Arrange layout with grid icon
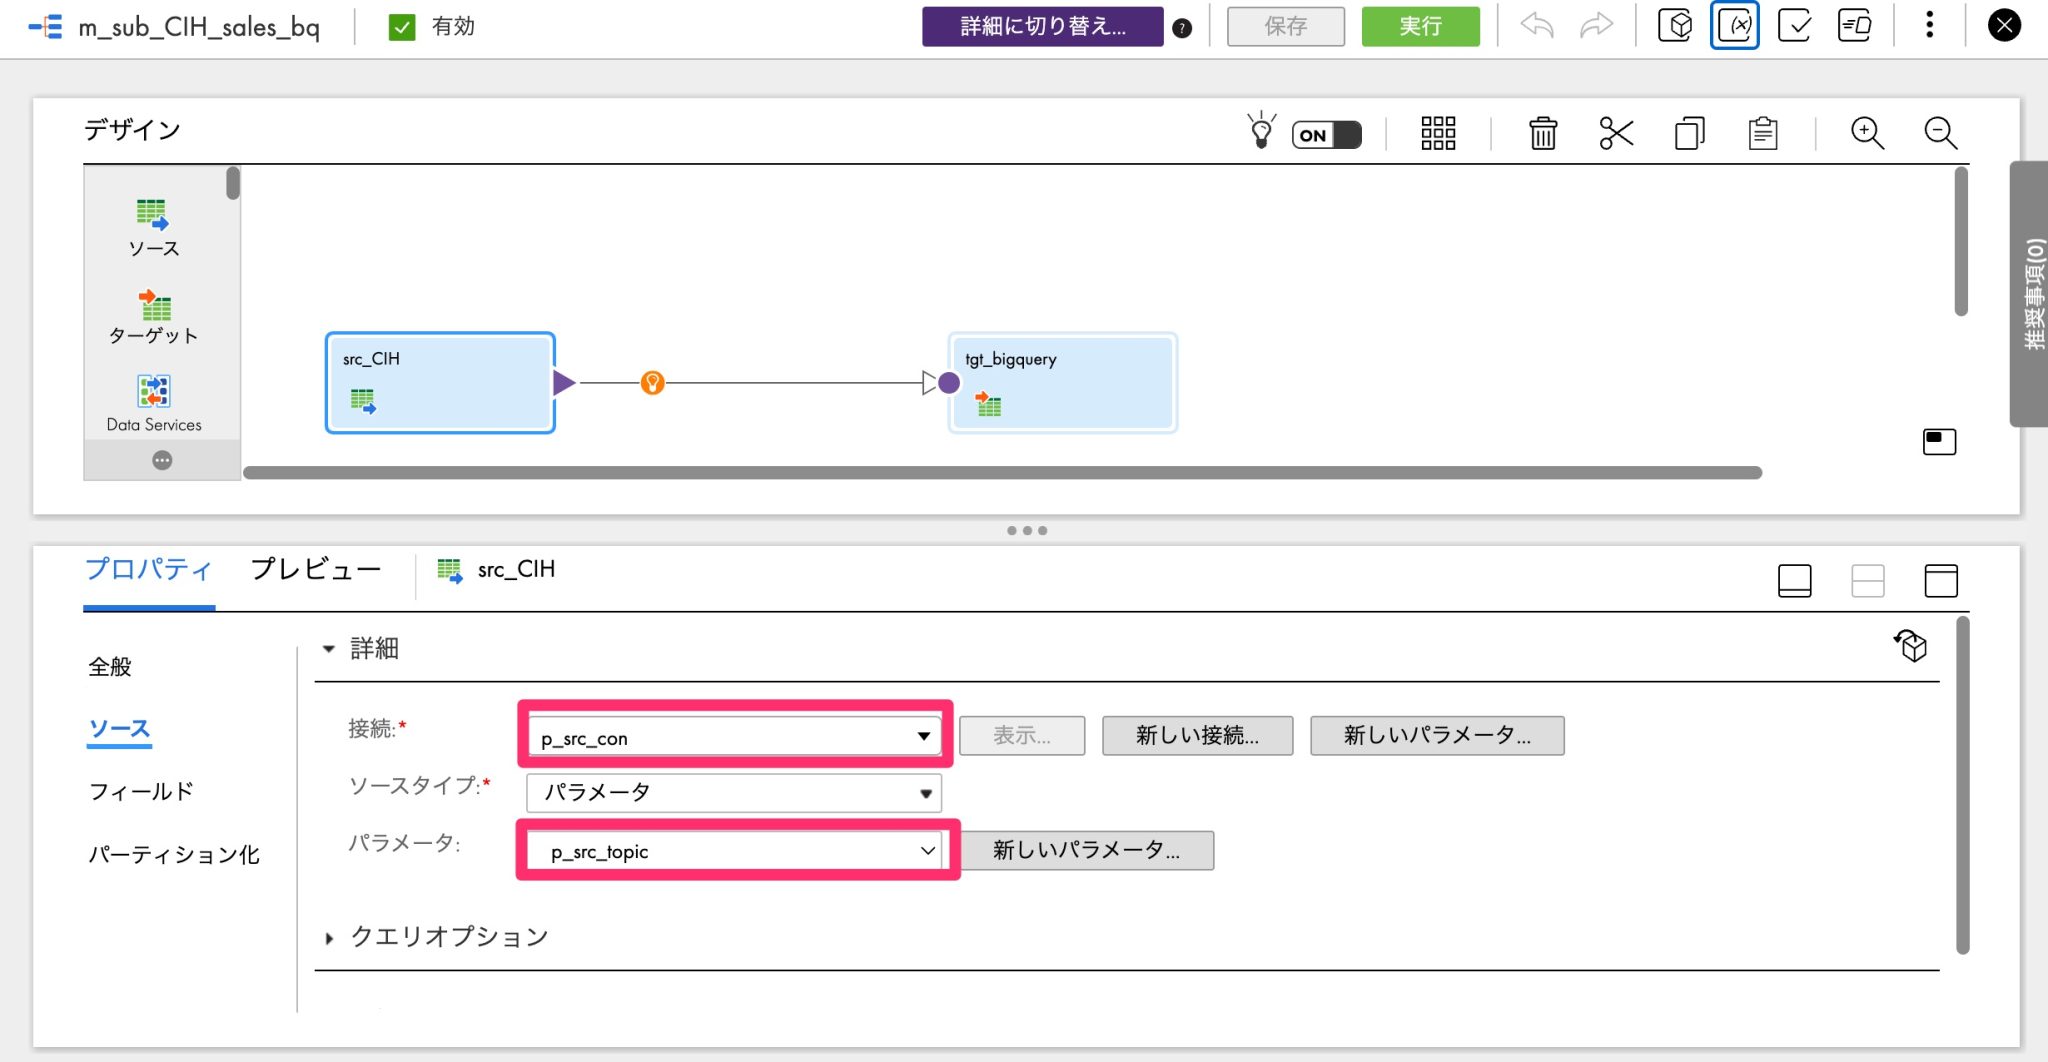 (1438, 133)
